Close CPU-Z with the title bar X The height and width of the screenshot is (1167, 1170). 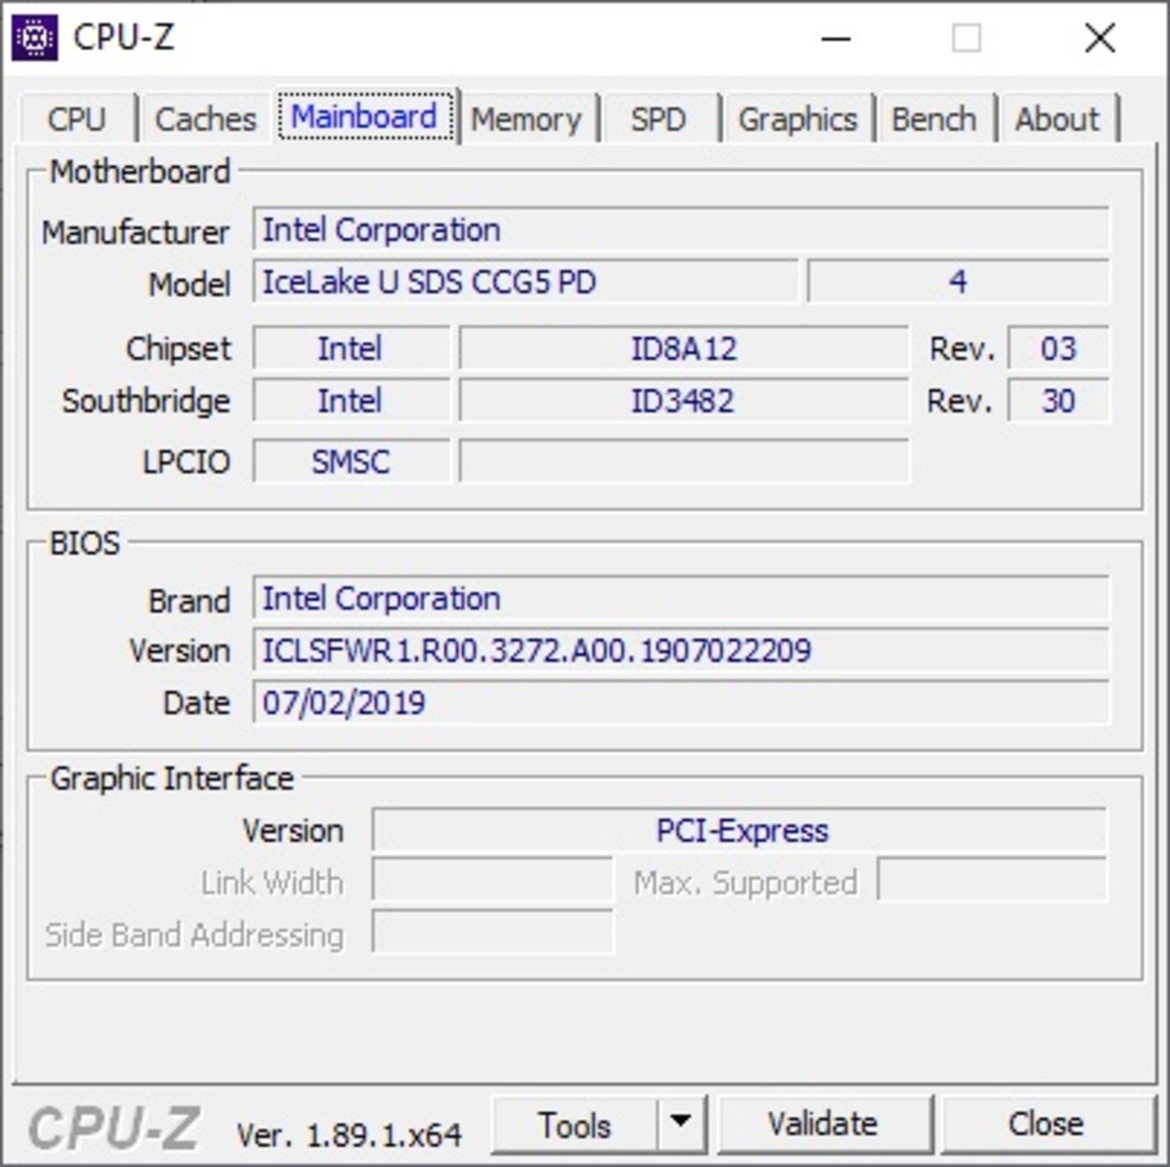tap(1100, 37)
